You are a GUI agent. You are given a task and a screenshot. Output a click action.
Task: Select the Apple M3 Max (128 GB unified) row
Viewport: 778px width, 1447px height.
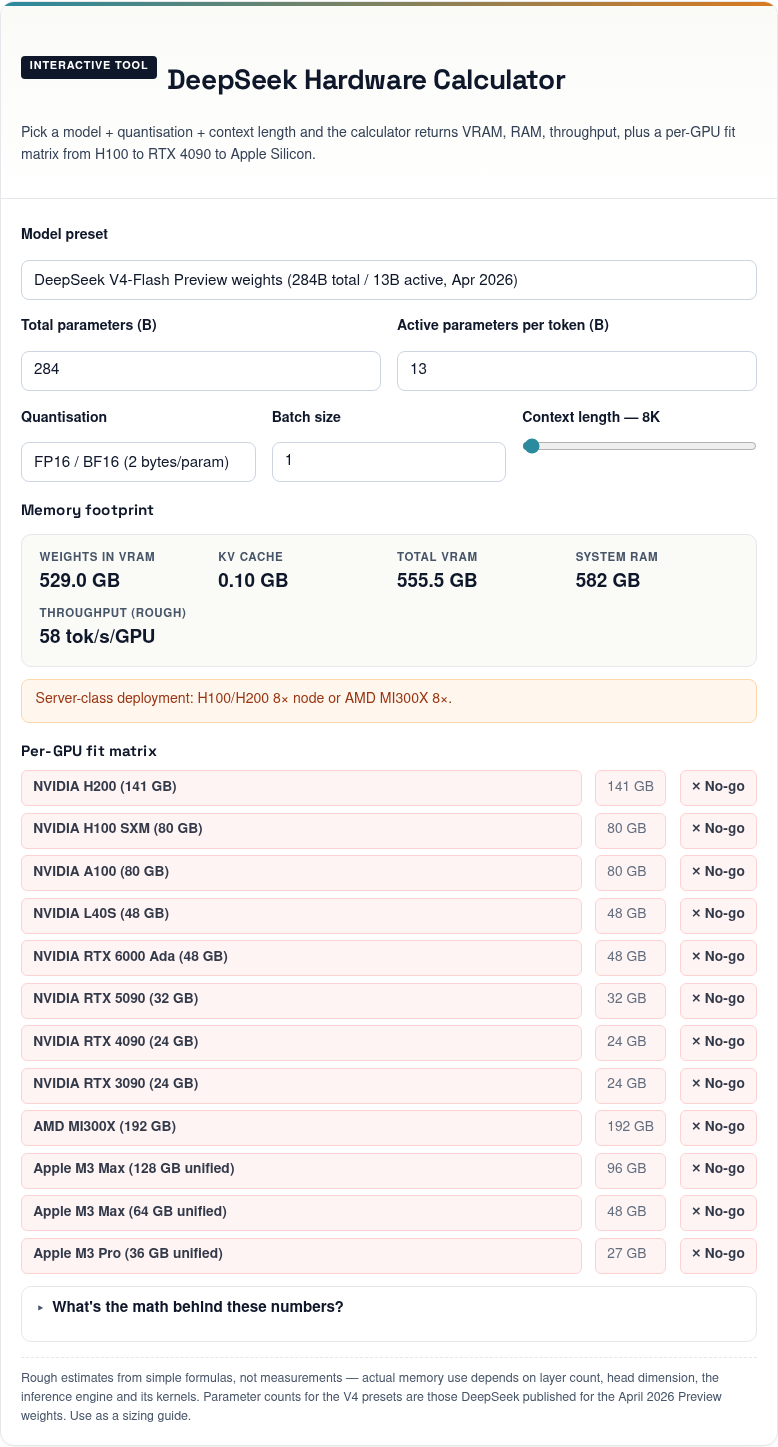301,1170
